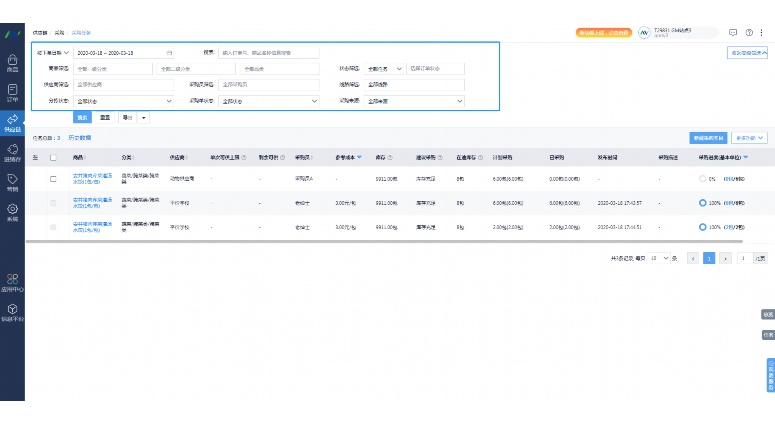
Task: Click the info icon beside 在途库存 column header
Action: click(x=480, y=158)
